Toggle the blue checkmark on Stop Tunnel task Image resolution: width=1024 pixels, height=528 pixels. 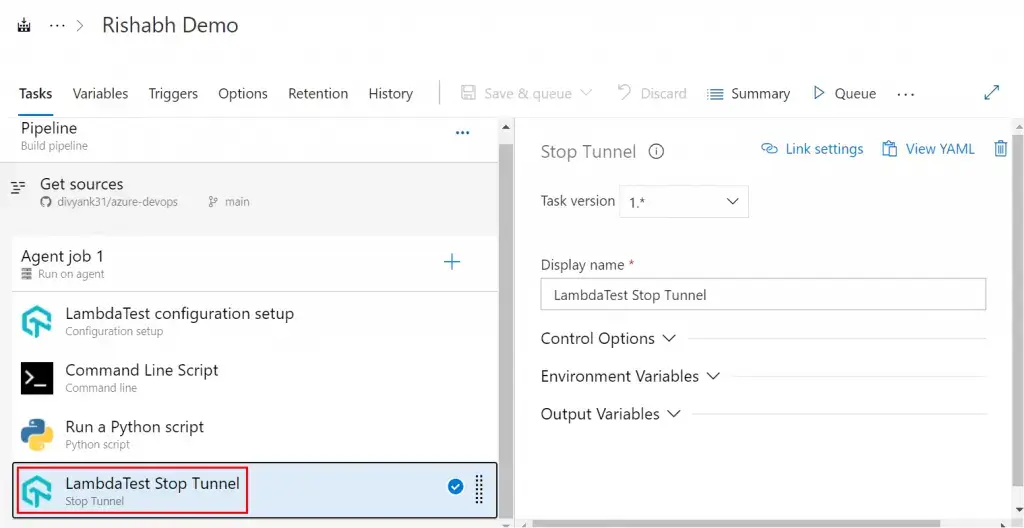pyautogui.click(x=456, y=486)
